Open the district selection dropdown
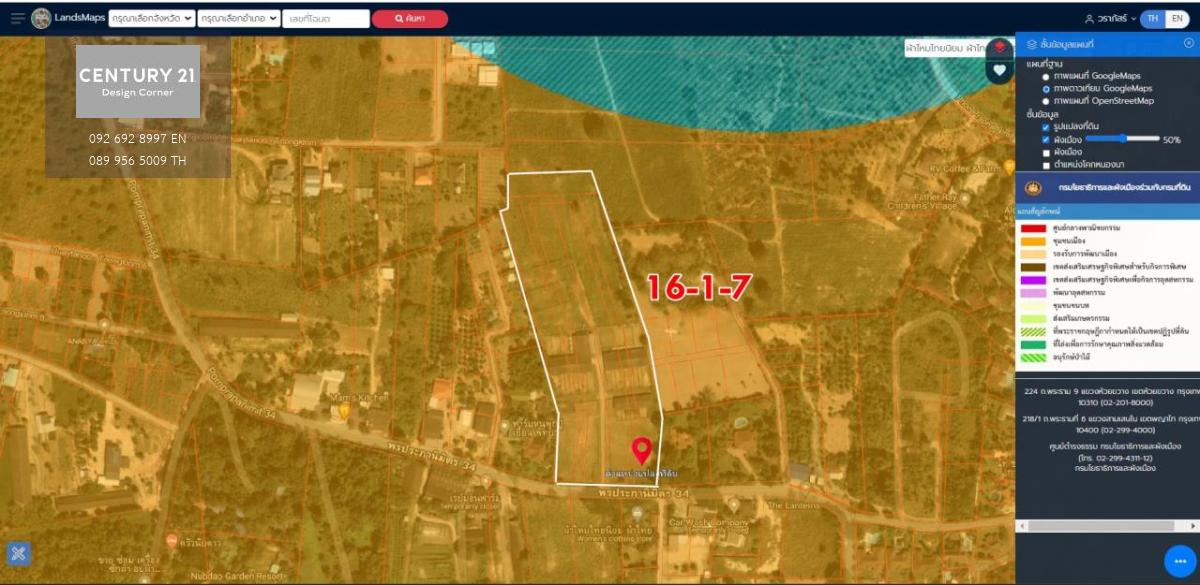Screen dimensions: 1200x585 pyautogui.click(x=238, y=18)
